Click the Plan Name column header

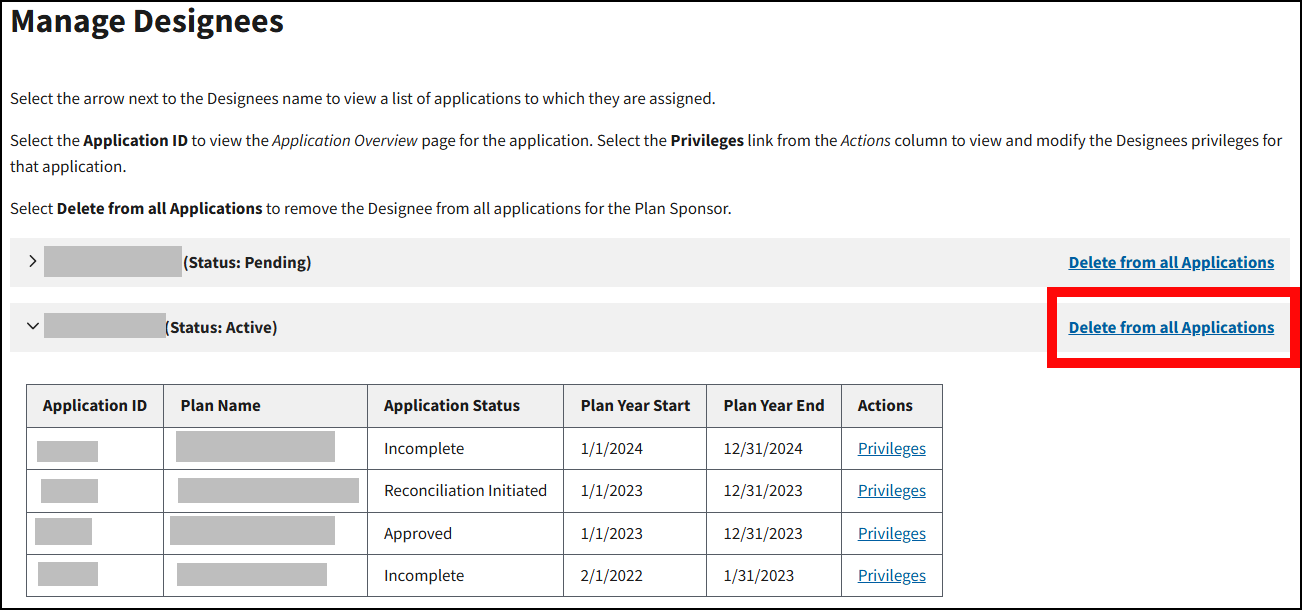(x=220, y=406)
